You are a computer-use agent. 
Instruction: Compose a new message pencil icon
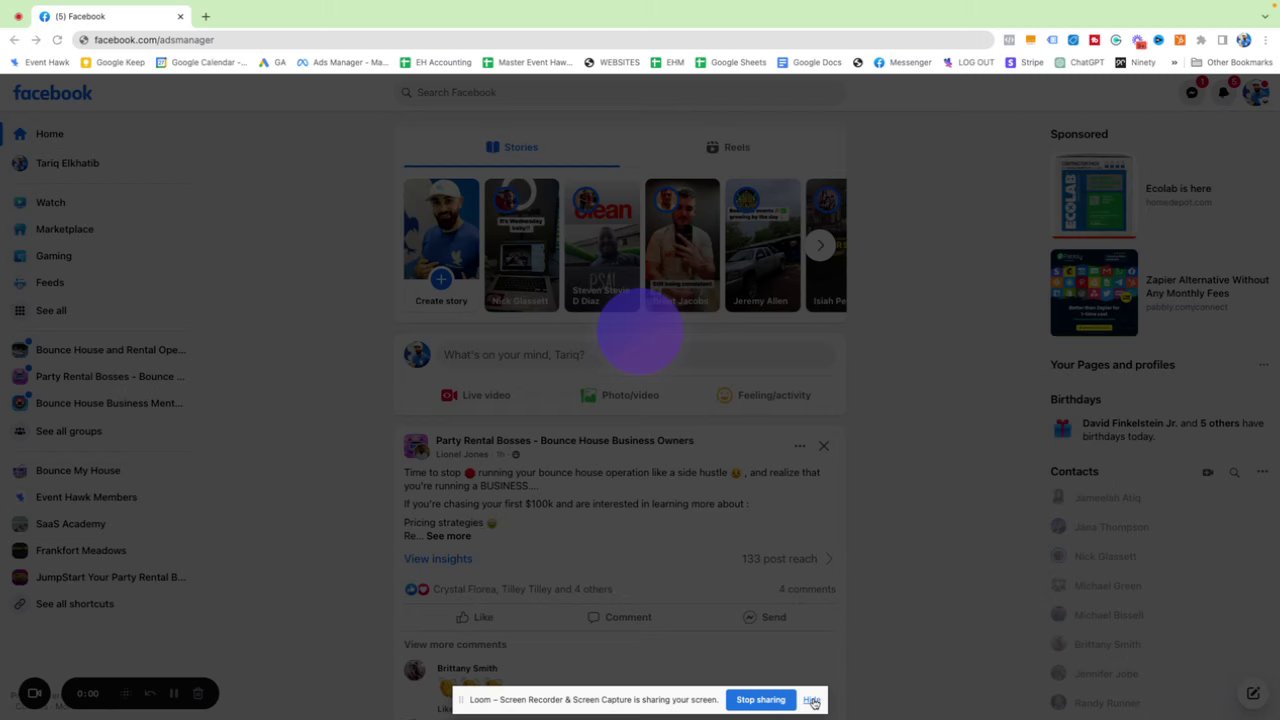[x=1253, y=693]
